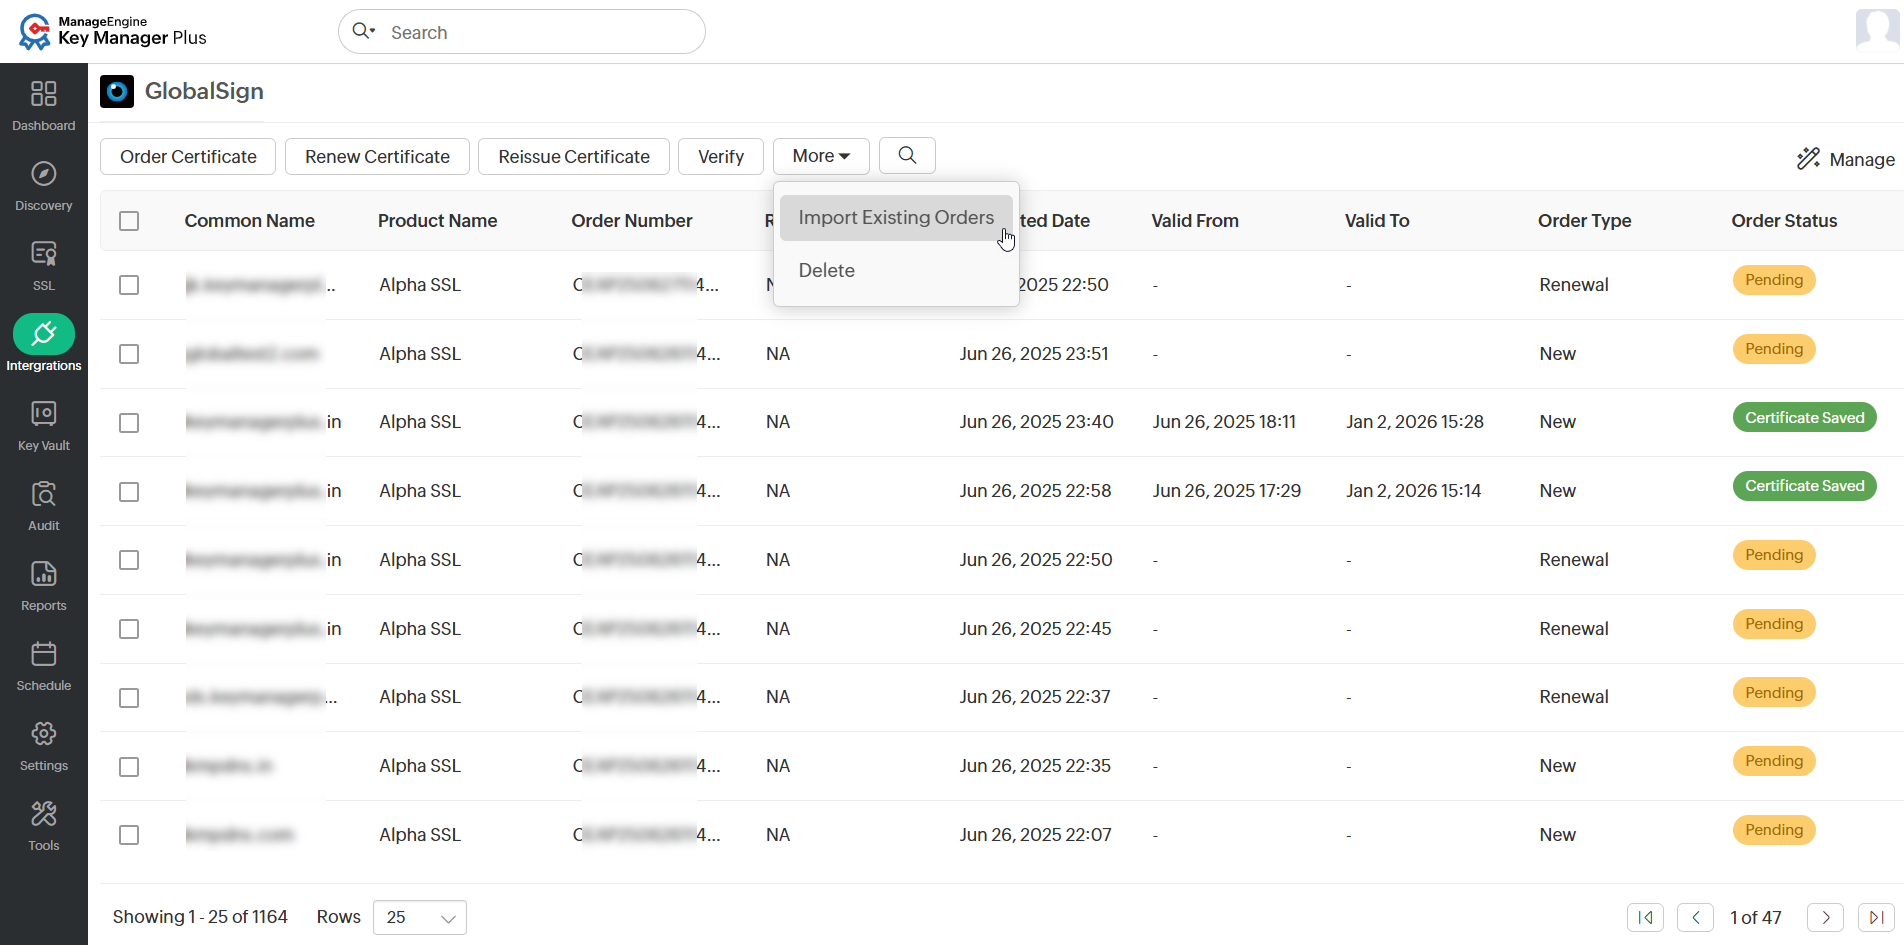The image size is (1904, 945).
Task: Sort by Order Status column header
Action: coord(1785,221)
